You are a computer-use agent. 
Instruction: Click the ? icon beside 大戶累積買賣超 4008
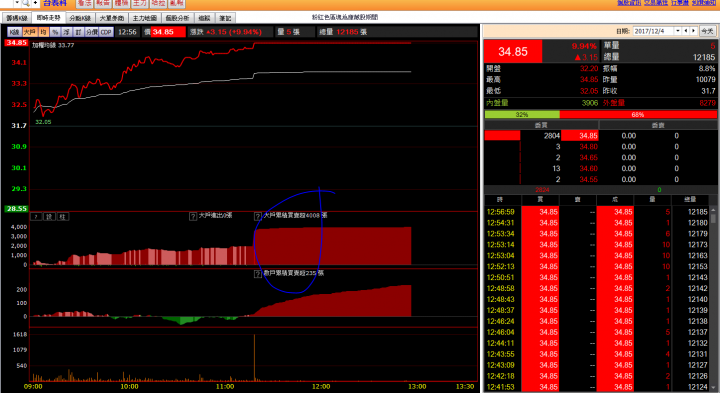pos(258,216)
